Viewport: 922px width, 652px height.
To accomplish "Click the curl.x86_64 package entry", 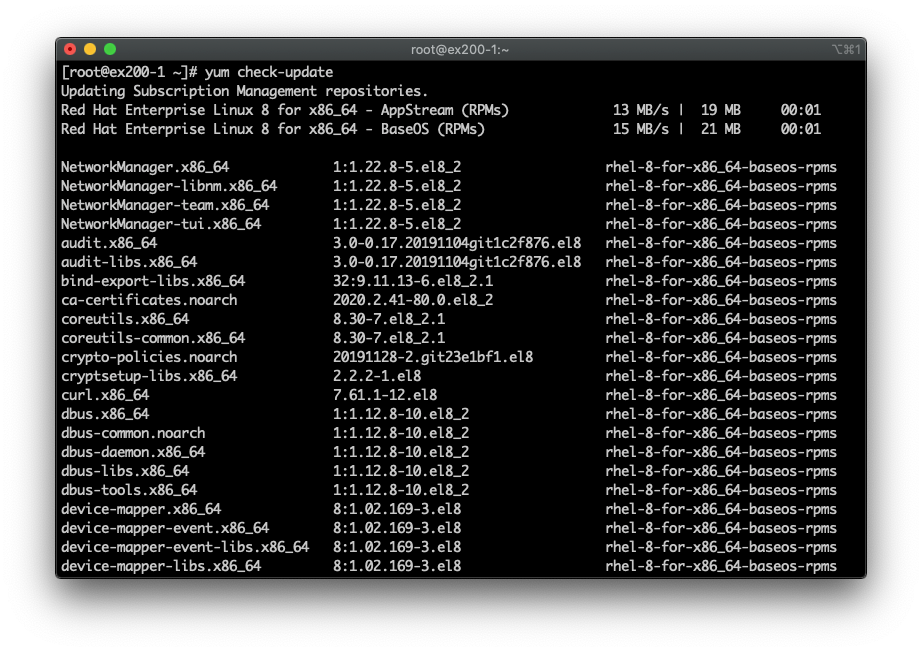I will click(105, 394).
